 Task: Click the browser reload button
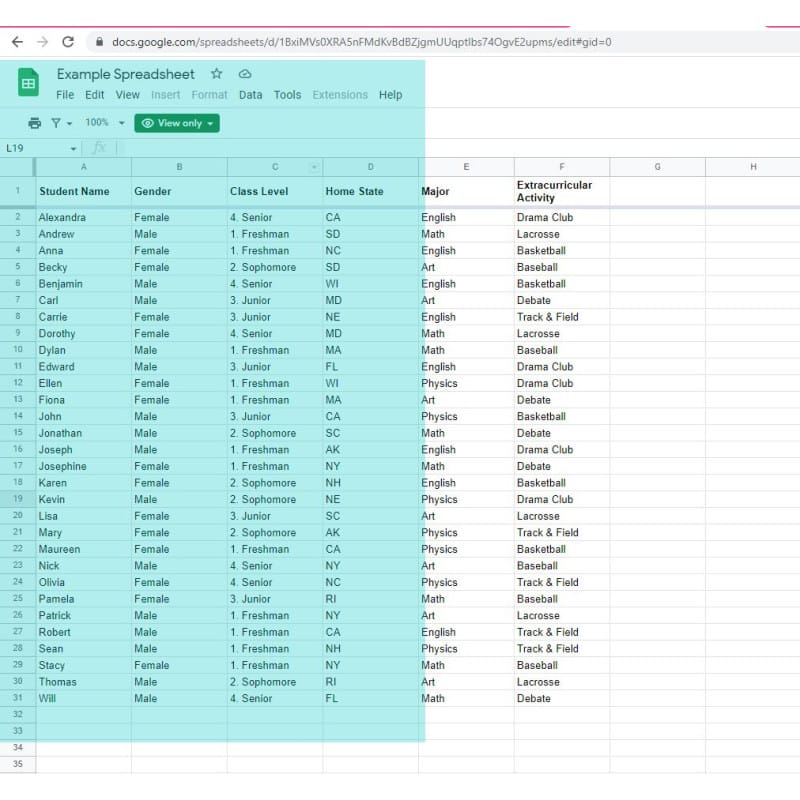(68, 42)
